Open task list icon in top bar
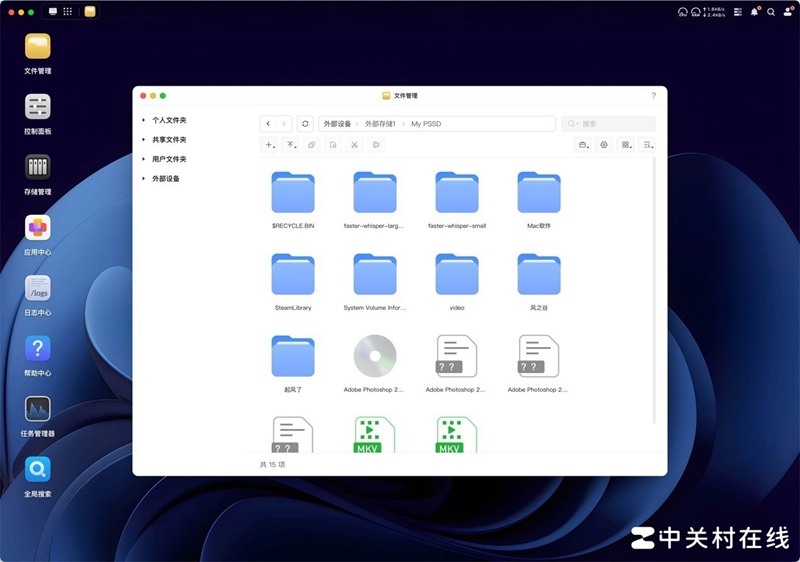 coord(738,12)
